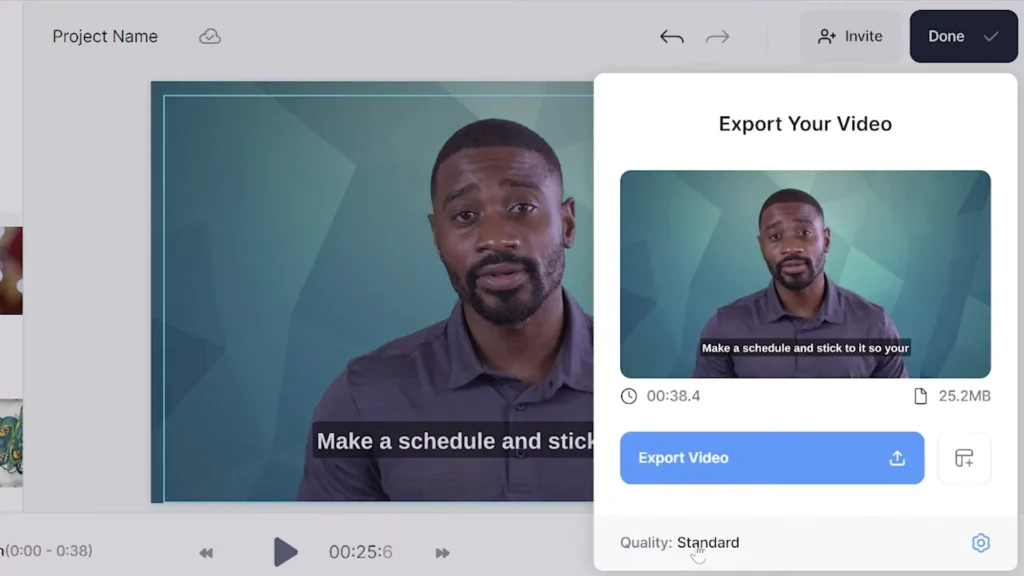Screen dimensions: 1024x576
Task: Click the 25.2MB file size text
Action: click(x=965, y=396)
